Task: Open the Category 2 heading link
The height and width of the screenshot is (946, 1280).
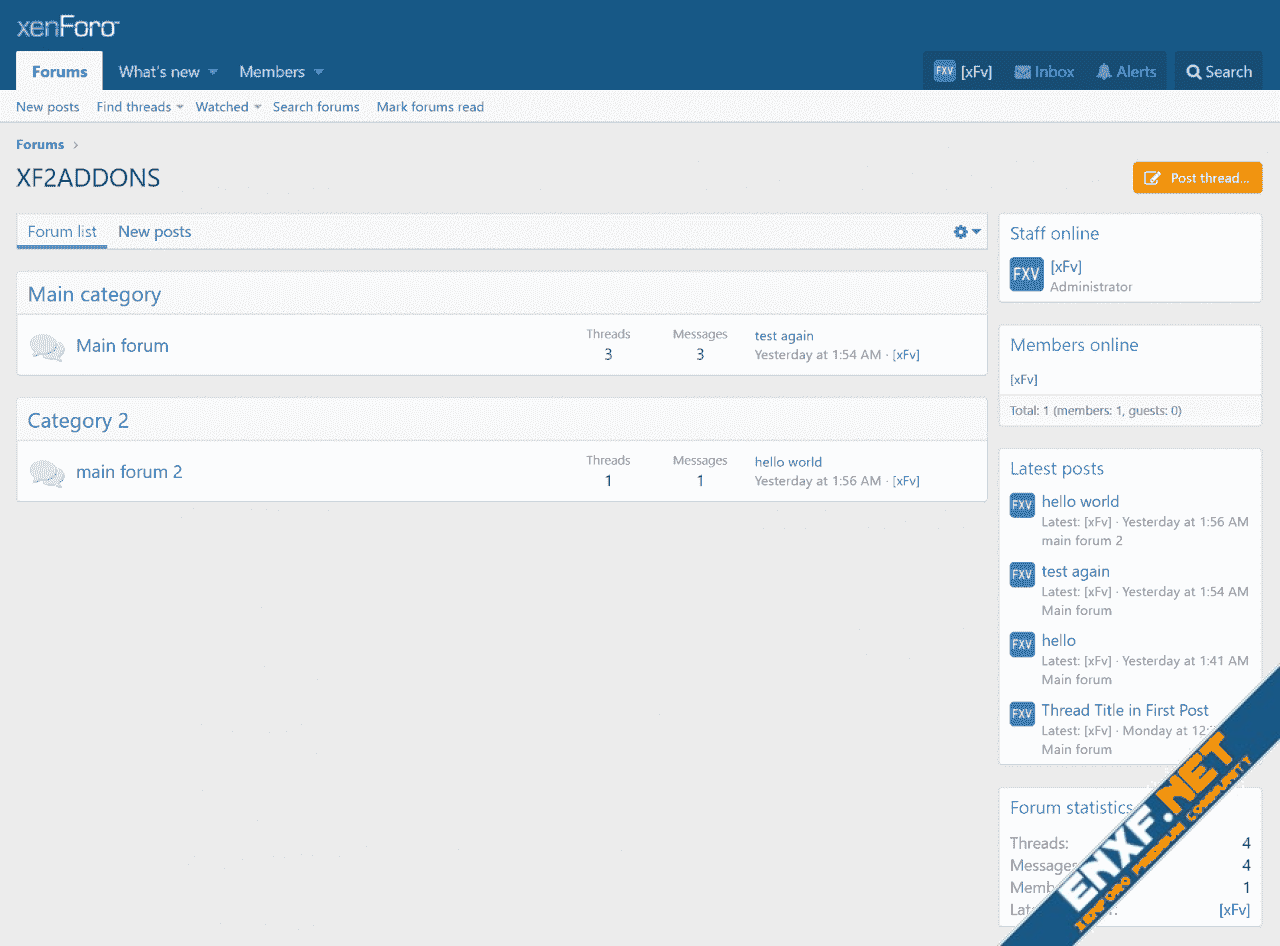Action: (x=78, y=421)
